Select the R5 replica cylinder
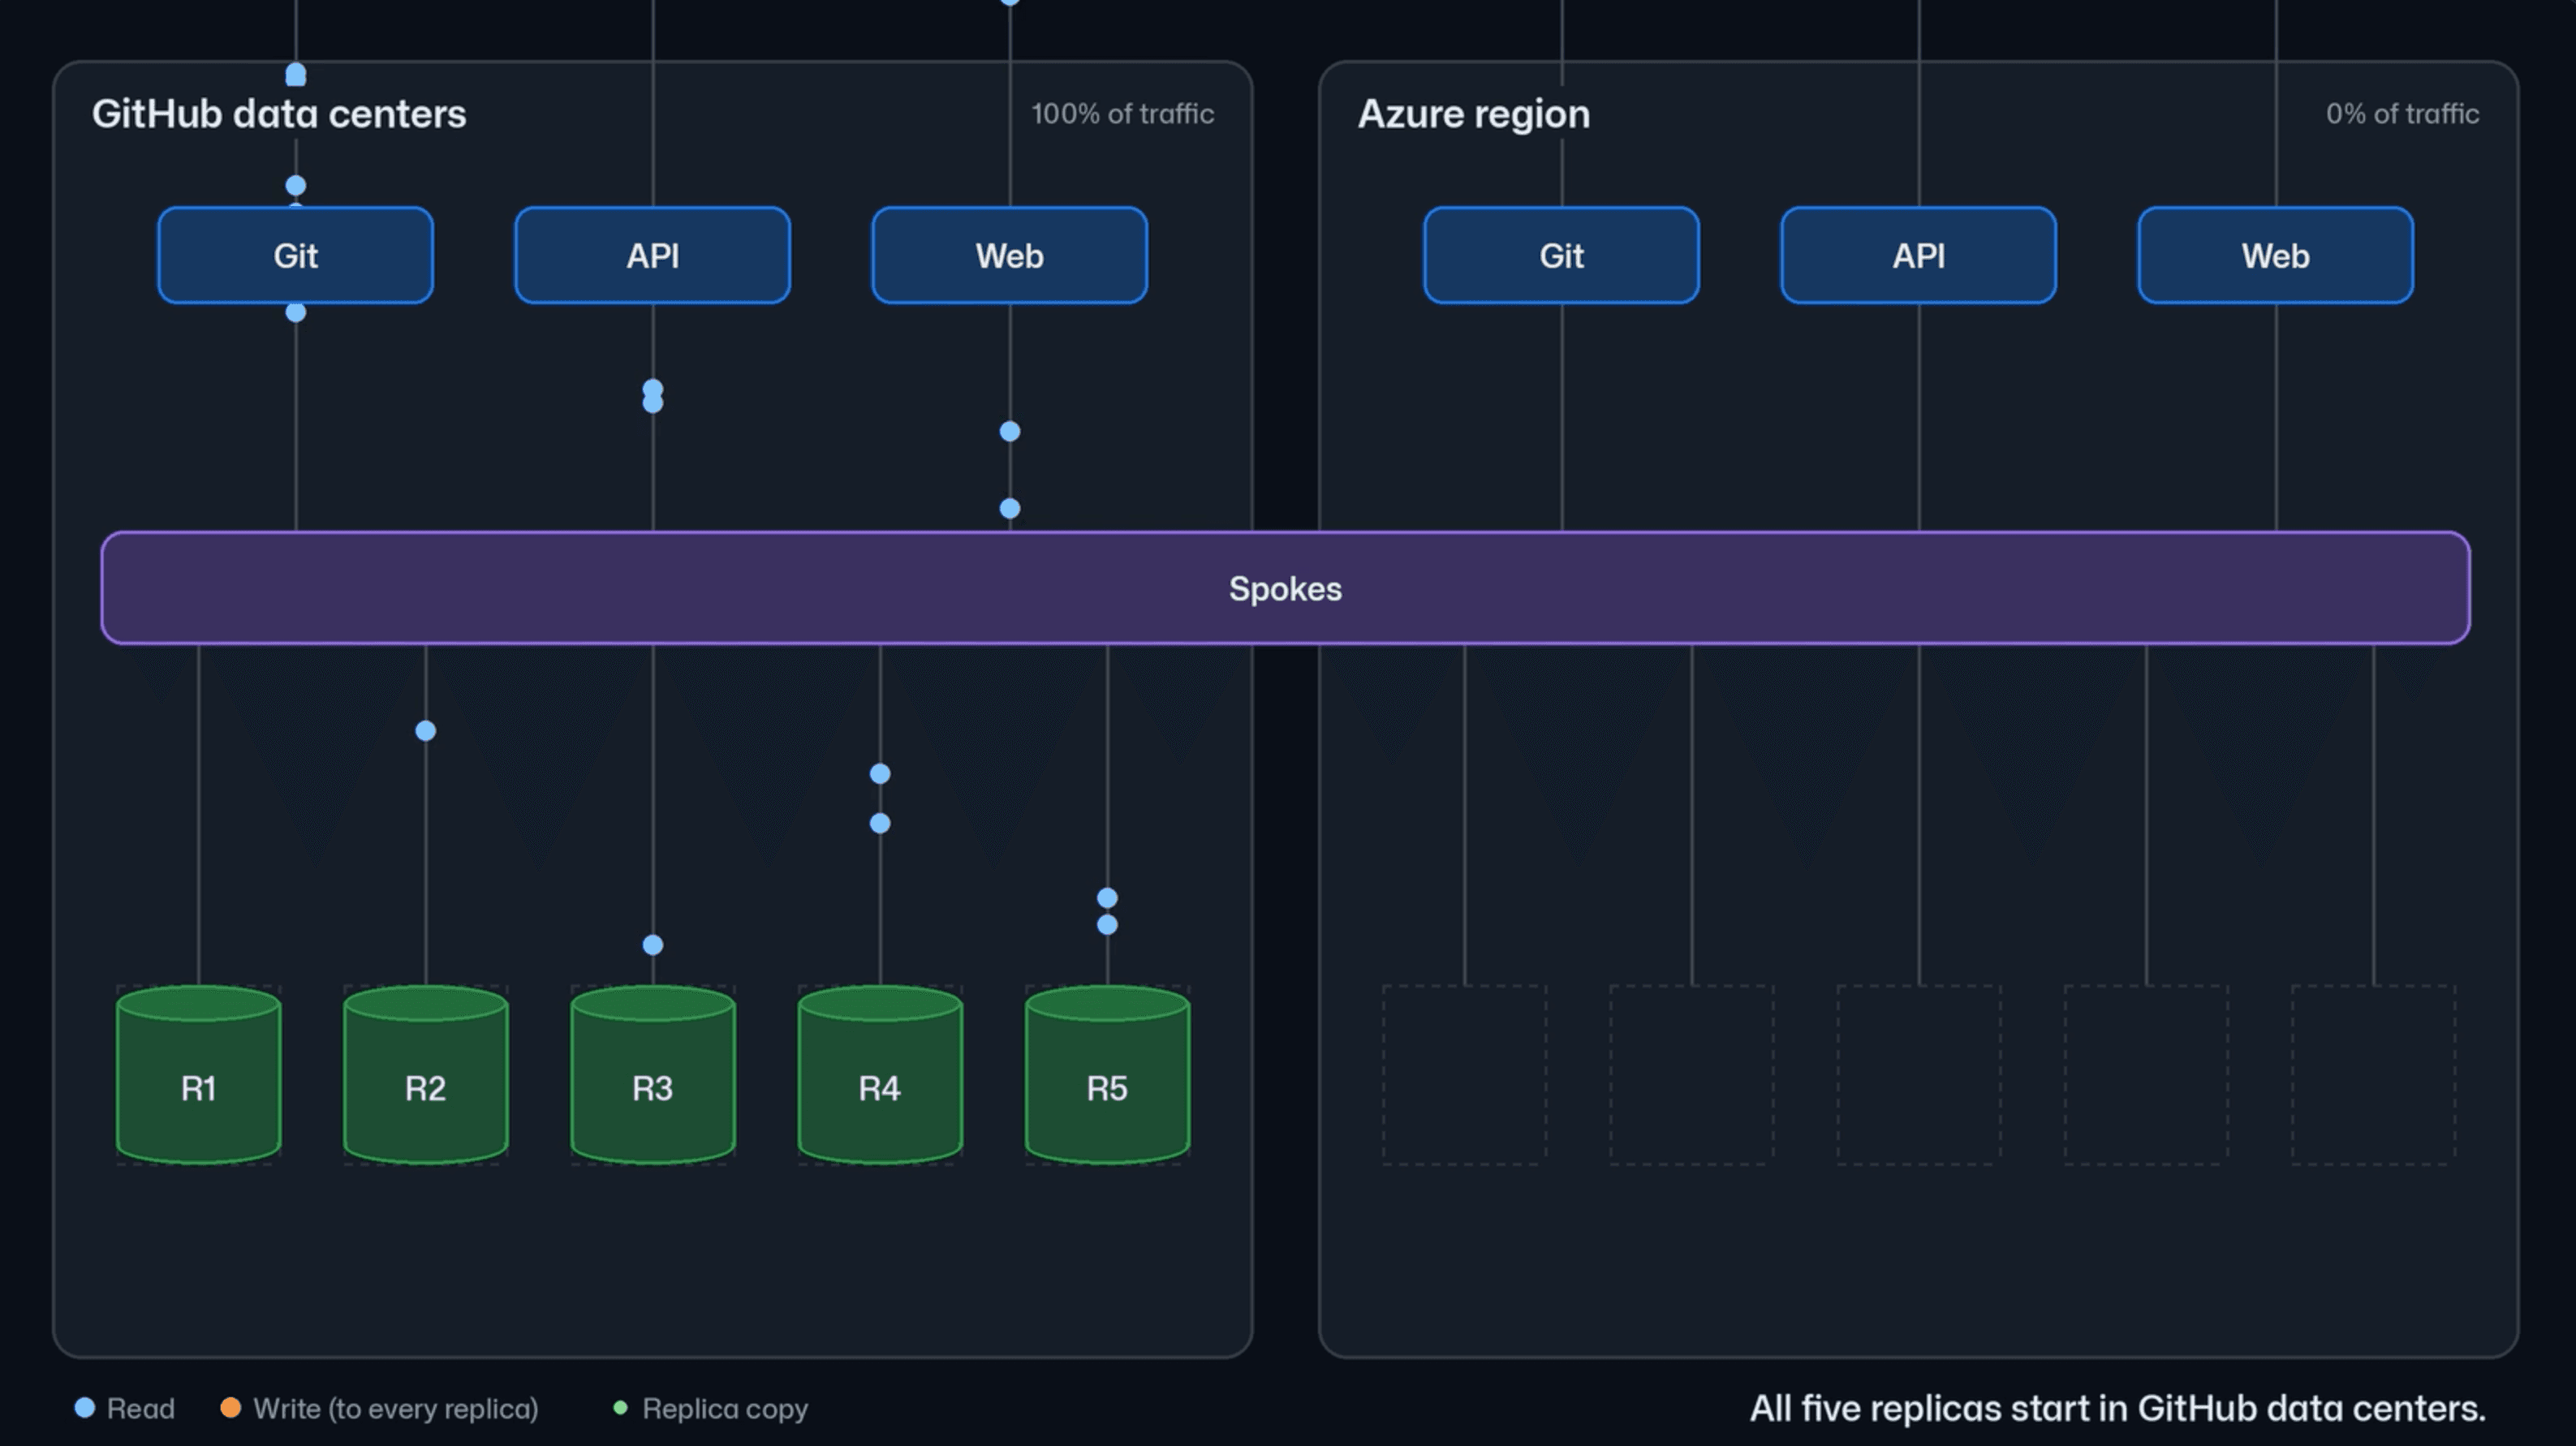 [1107, 1075]
